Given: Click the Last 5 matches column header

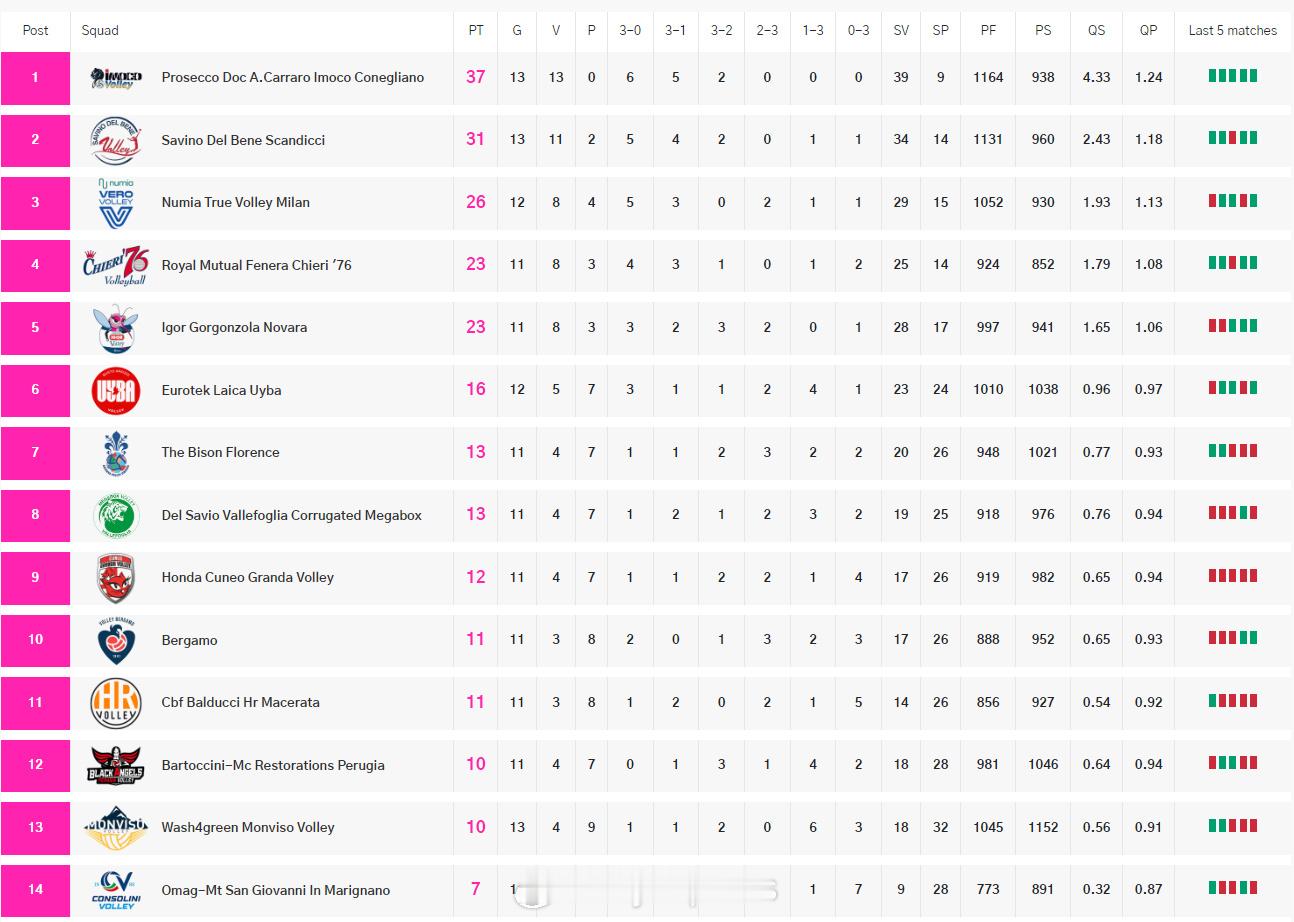Looking at the screenshot, I should coord(1233,30).
